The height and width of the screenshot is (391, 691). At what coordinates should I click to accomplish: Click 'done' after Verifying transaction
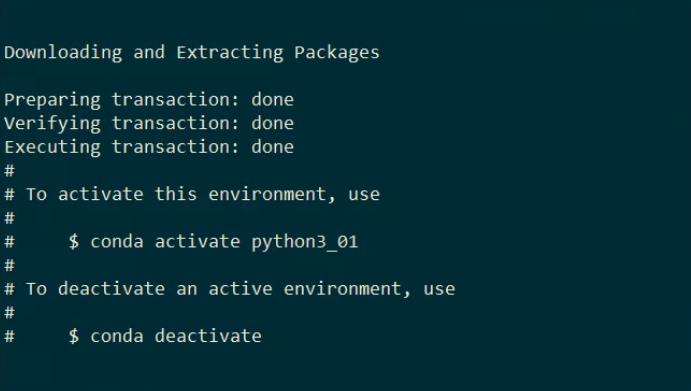click(x=272, y=123)
